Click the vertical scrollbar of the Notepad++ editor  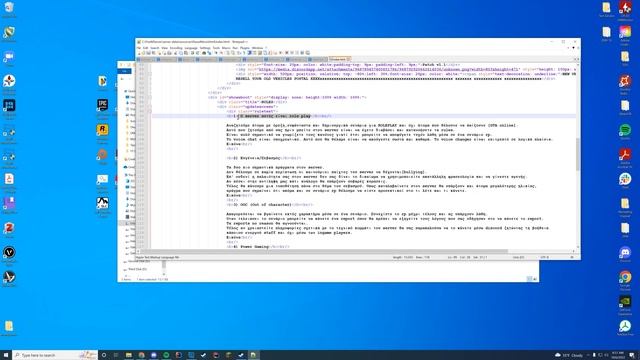pyautogui.click(x=578, y=155)
